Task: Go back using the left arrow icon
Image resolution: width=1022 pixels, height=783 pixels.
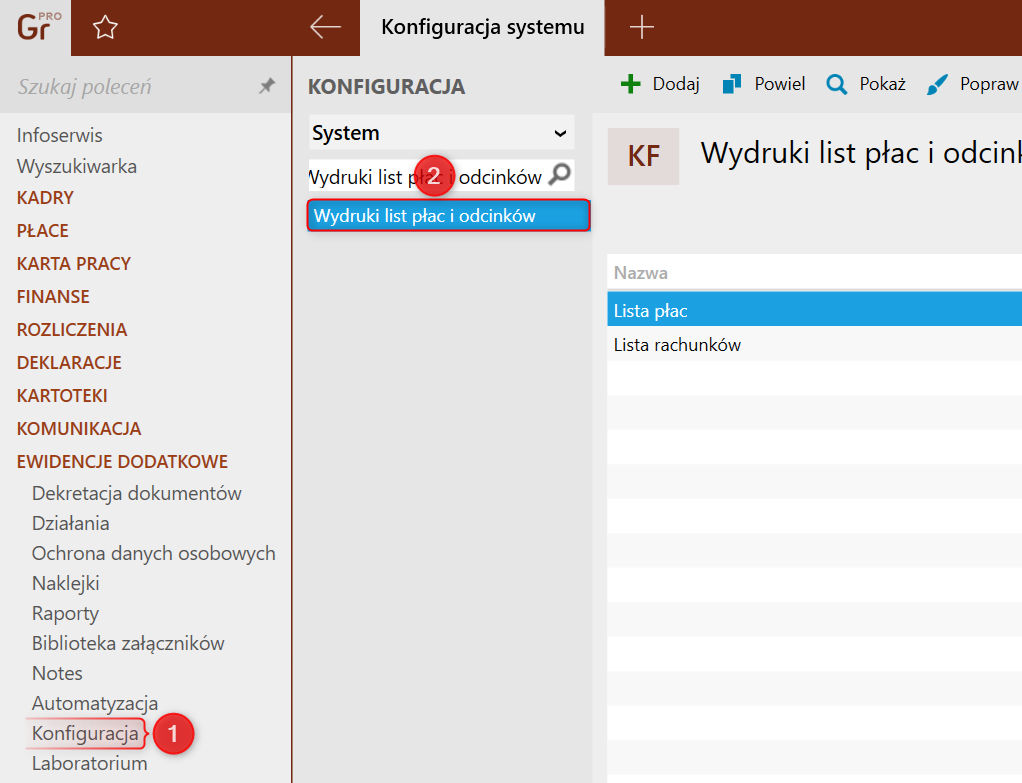Action: coord(325,27)
